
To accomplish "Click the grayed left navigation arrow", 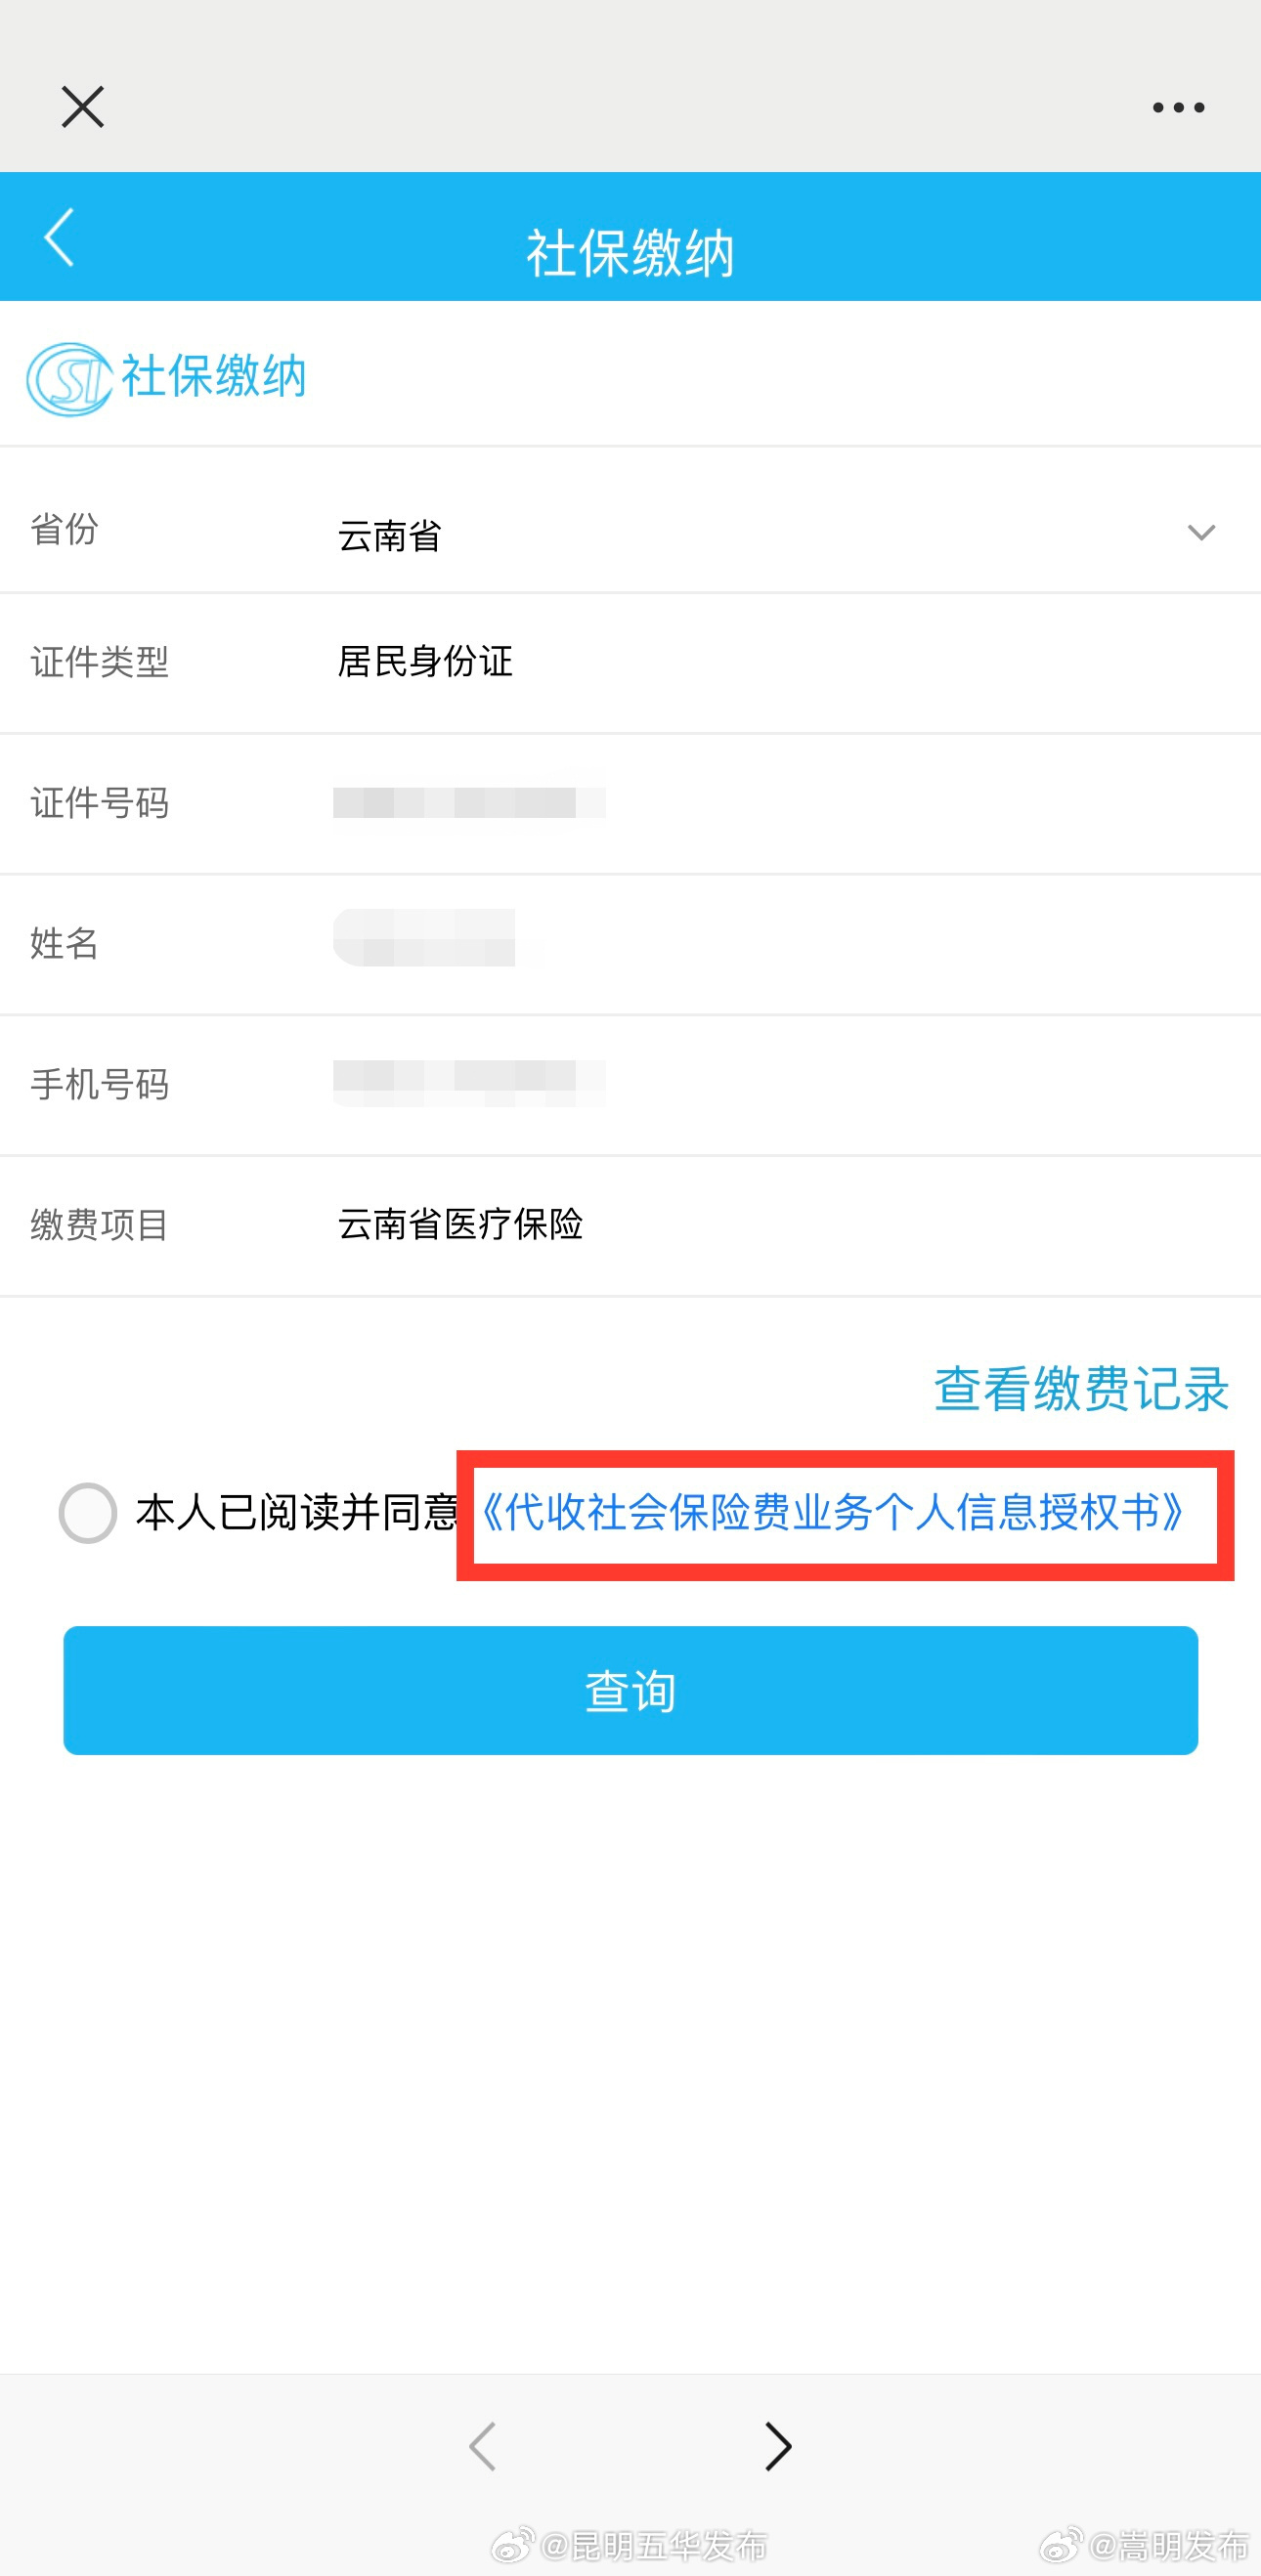I will pyautogui.click(x=483, y=2447).
